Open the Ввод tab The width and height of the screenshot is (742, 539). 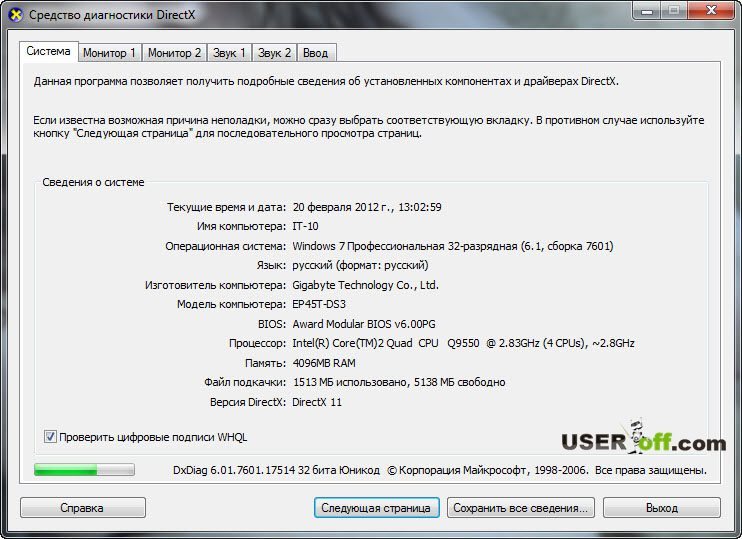pos(316,53)
